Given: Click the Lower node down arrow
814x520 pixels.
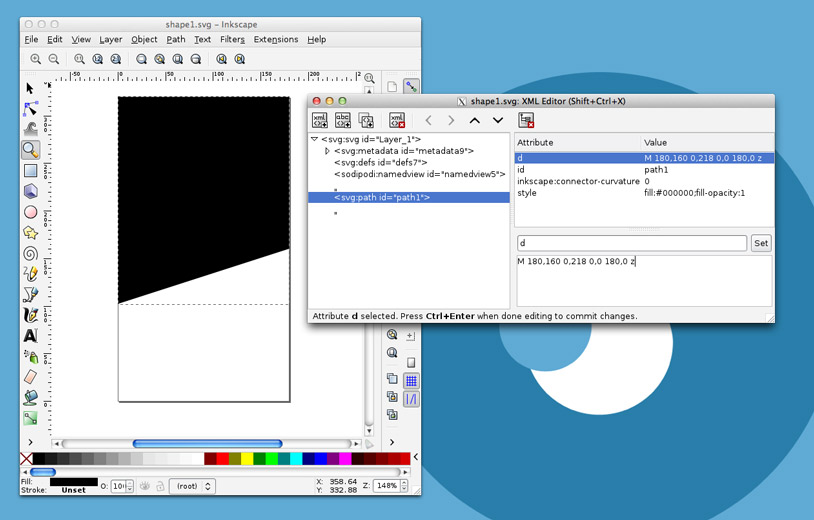Looking at the screenshot, I should (498, 120).
